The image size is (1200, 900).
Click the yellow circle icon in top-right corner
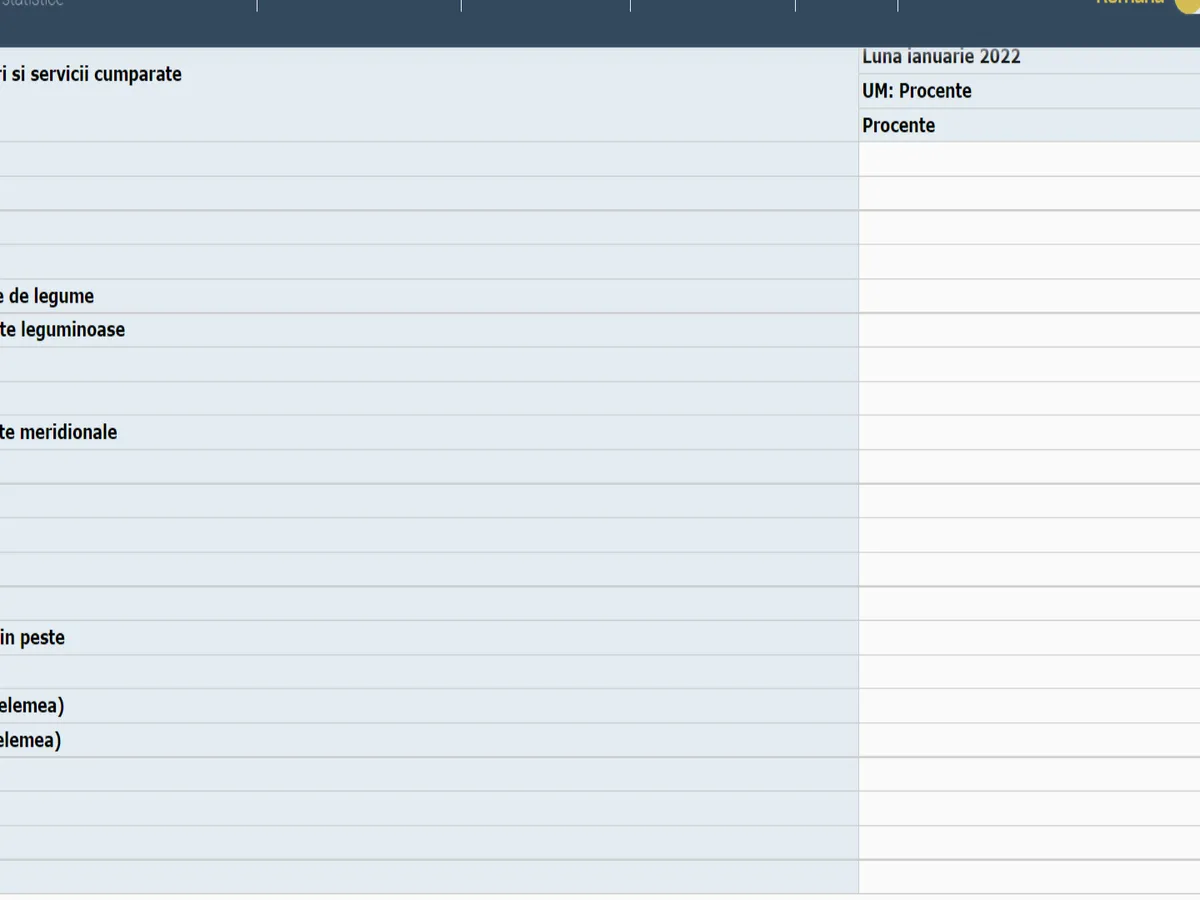click(x=1188, y=4)
